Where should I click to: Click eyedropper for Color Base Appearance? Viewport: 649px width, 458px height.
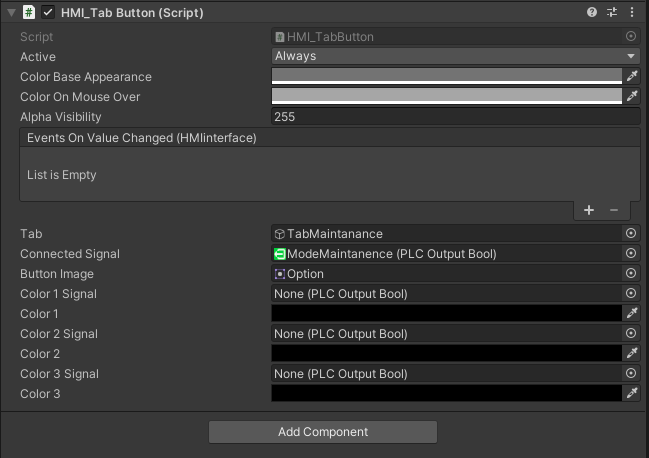point(631,77)
